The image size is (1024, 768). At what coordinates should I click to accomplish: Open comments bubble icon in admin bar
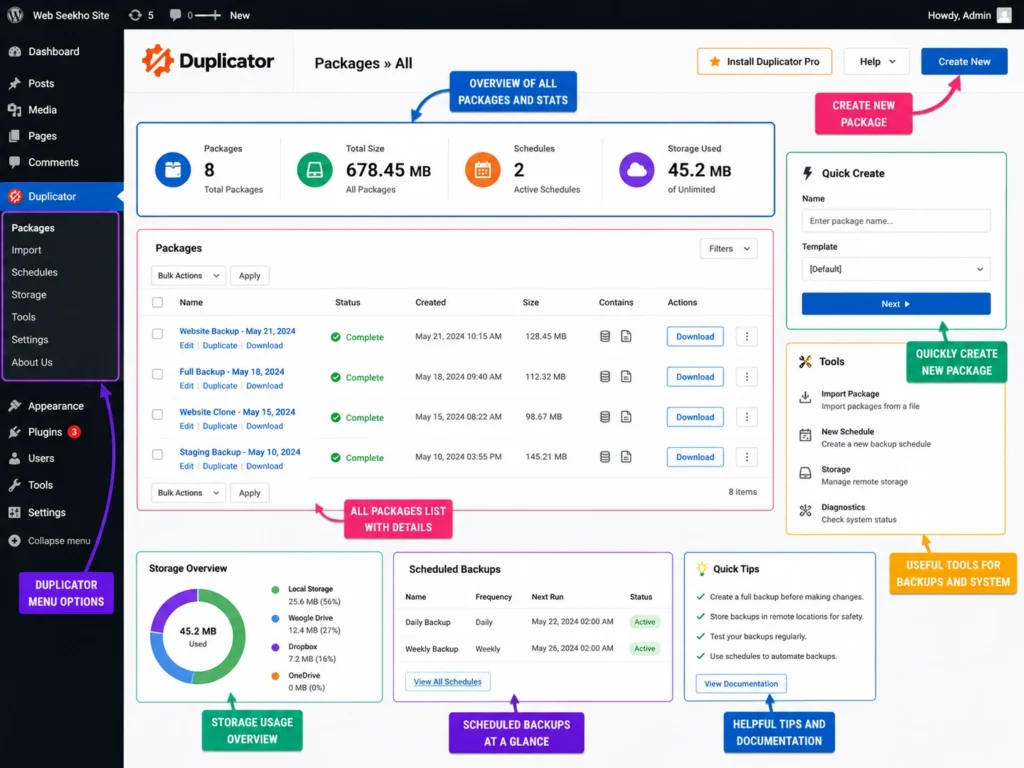(175, 15)
